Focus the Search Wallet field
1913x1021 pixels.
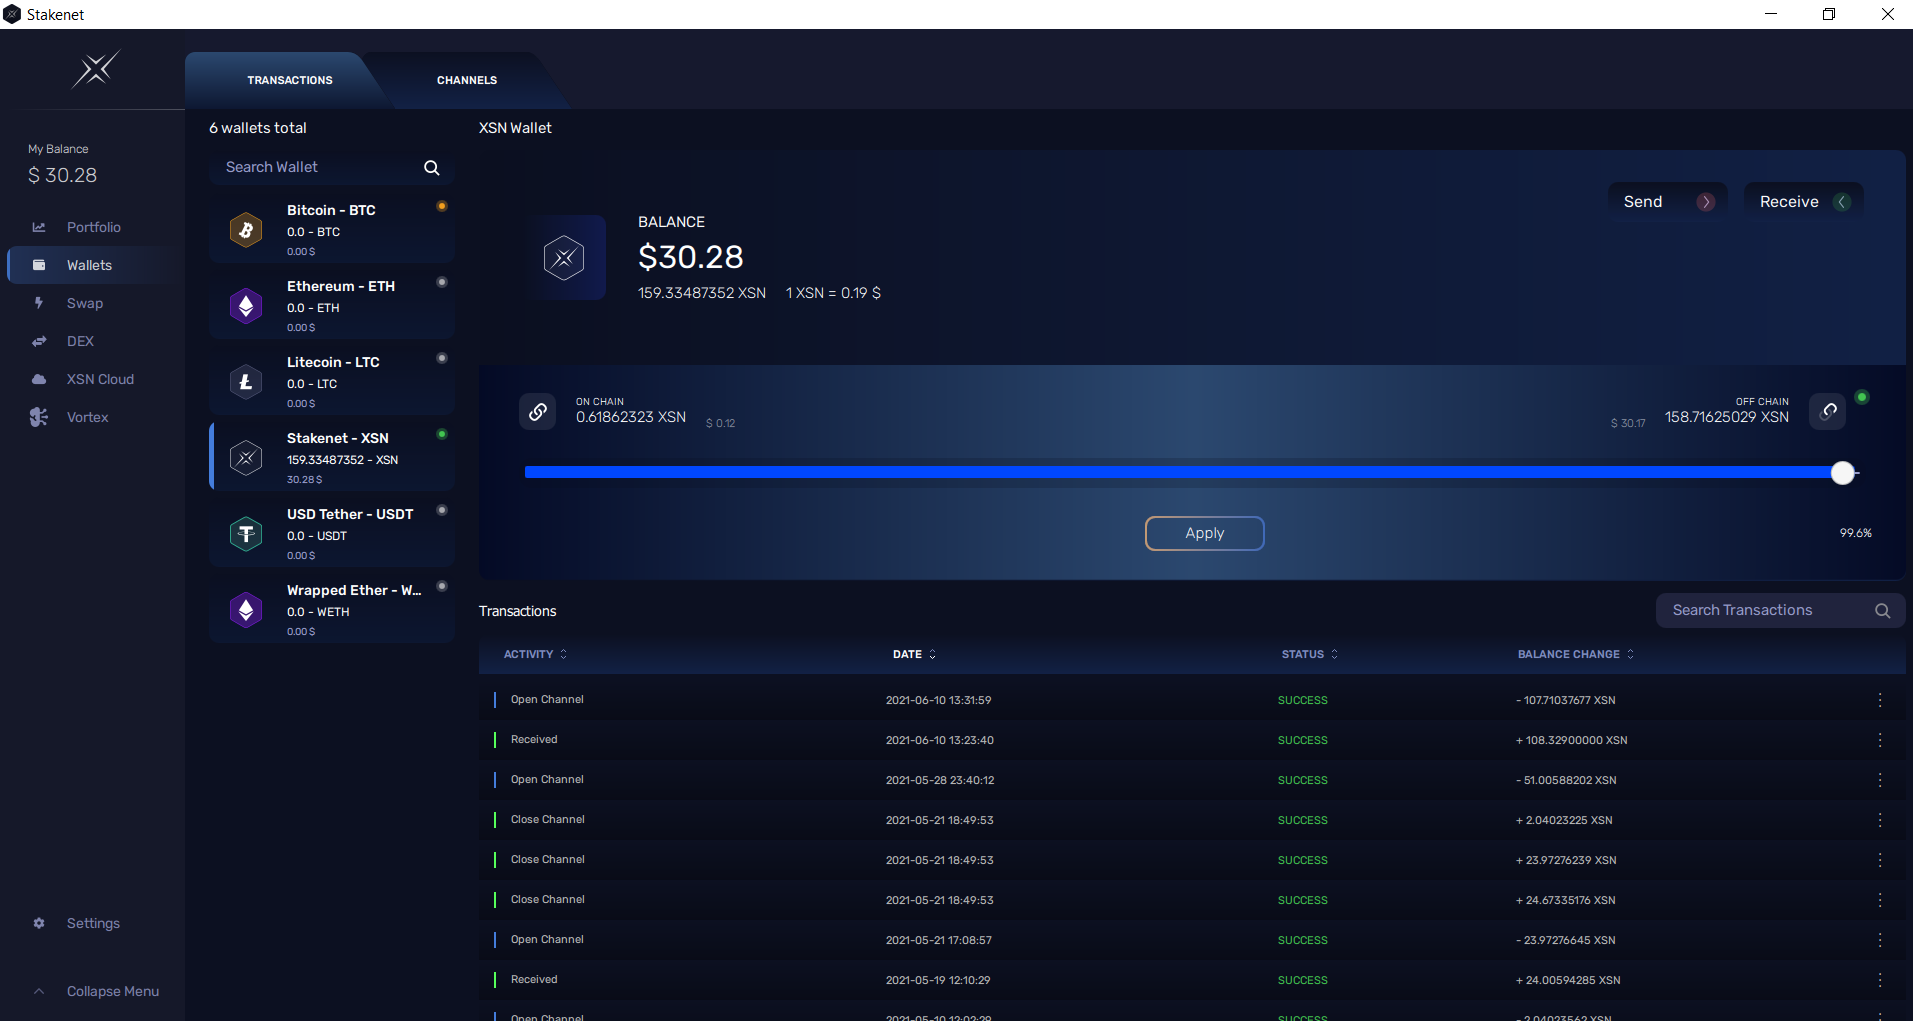point(332,167)
